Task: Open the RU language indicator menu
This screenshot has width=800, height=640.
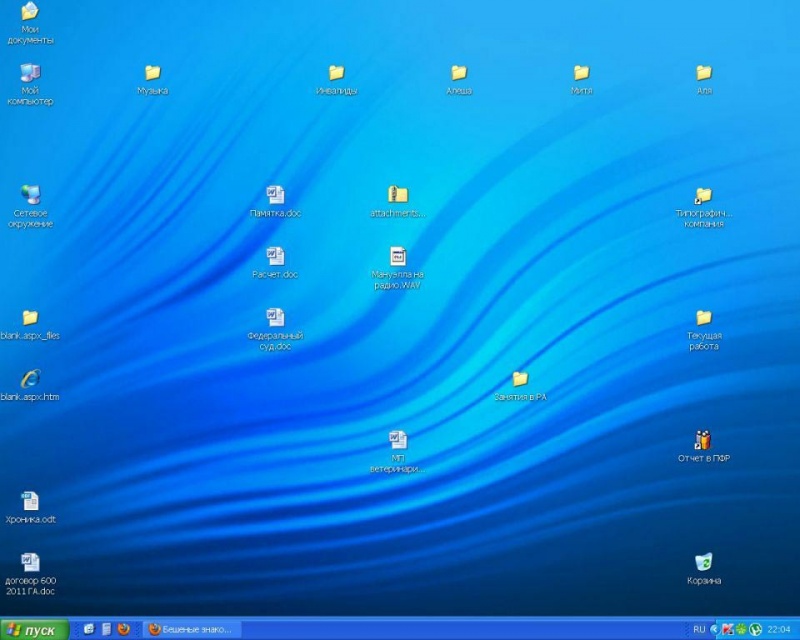Action: click(x=699, y=630)
